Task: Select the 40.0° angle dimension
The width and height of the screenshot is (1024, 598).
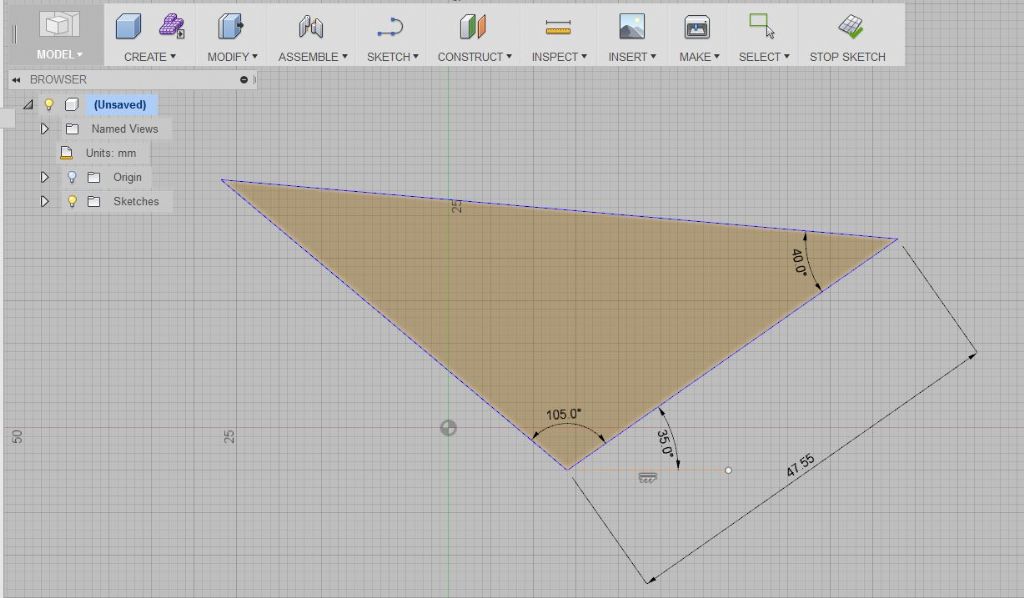Action: click(x=799, y=262)
